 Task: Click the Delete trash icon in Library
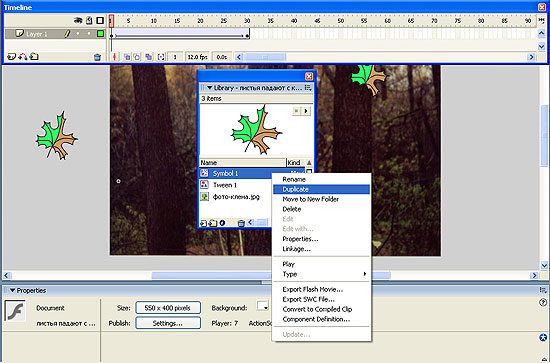(241, 223)
